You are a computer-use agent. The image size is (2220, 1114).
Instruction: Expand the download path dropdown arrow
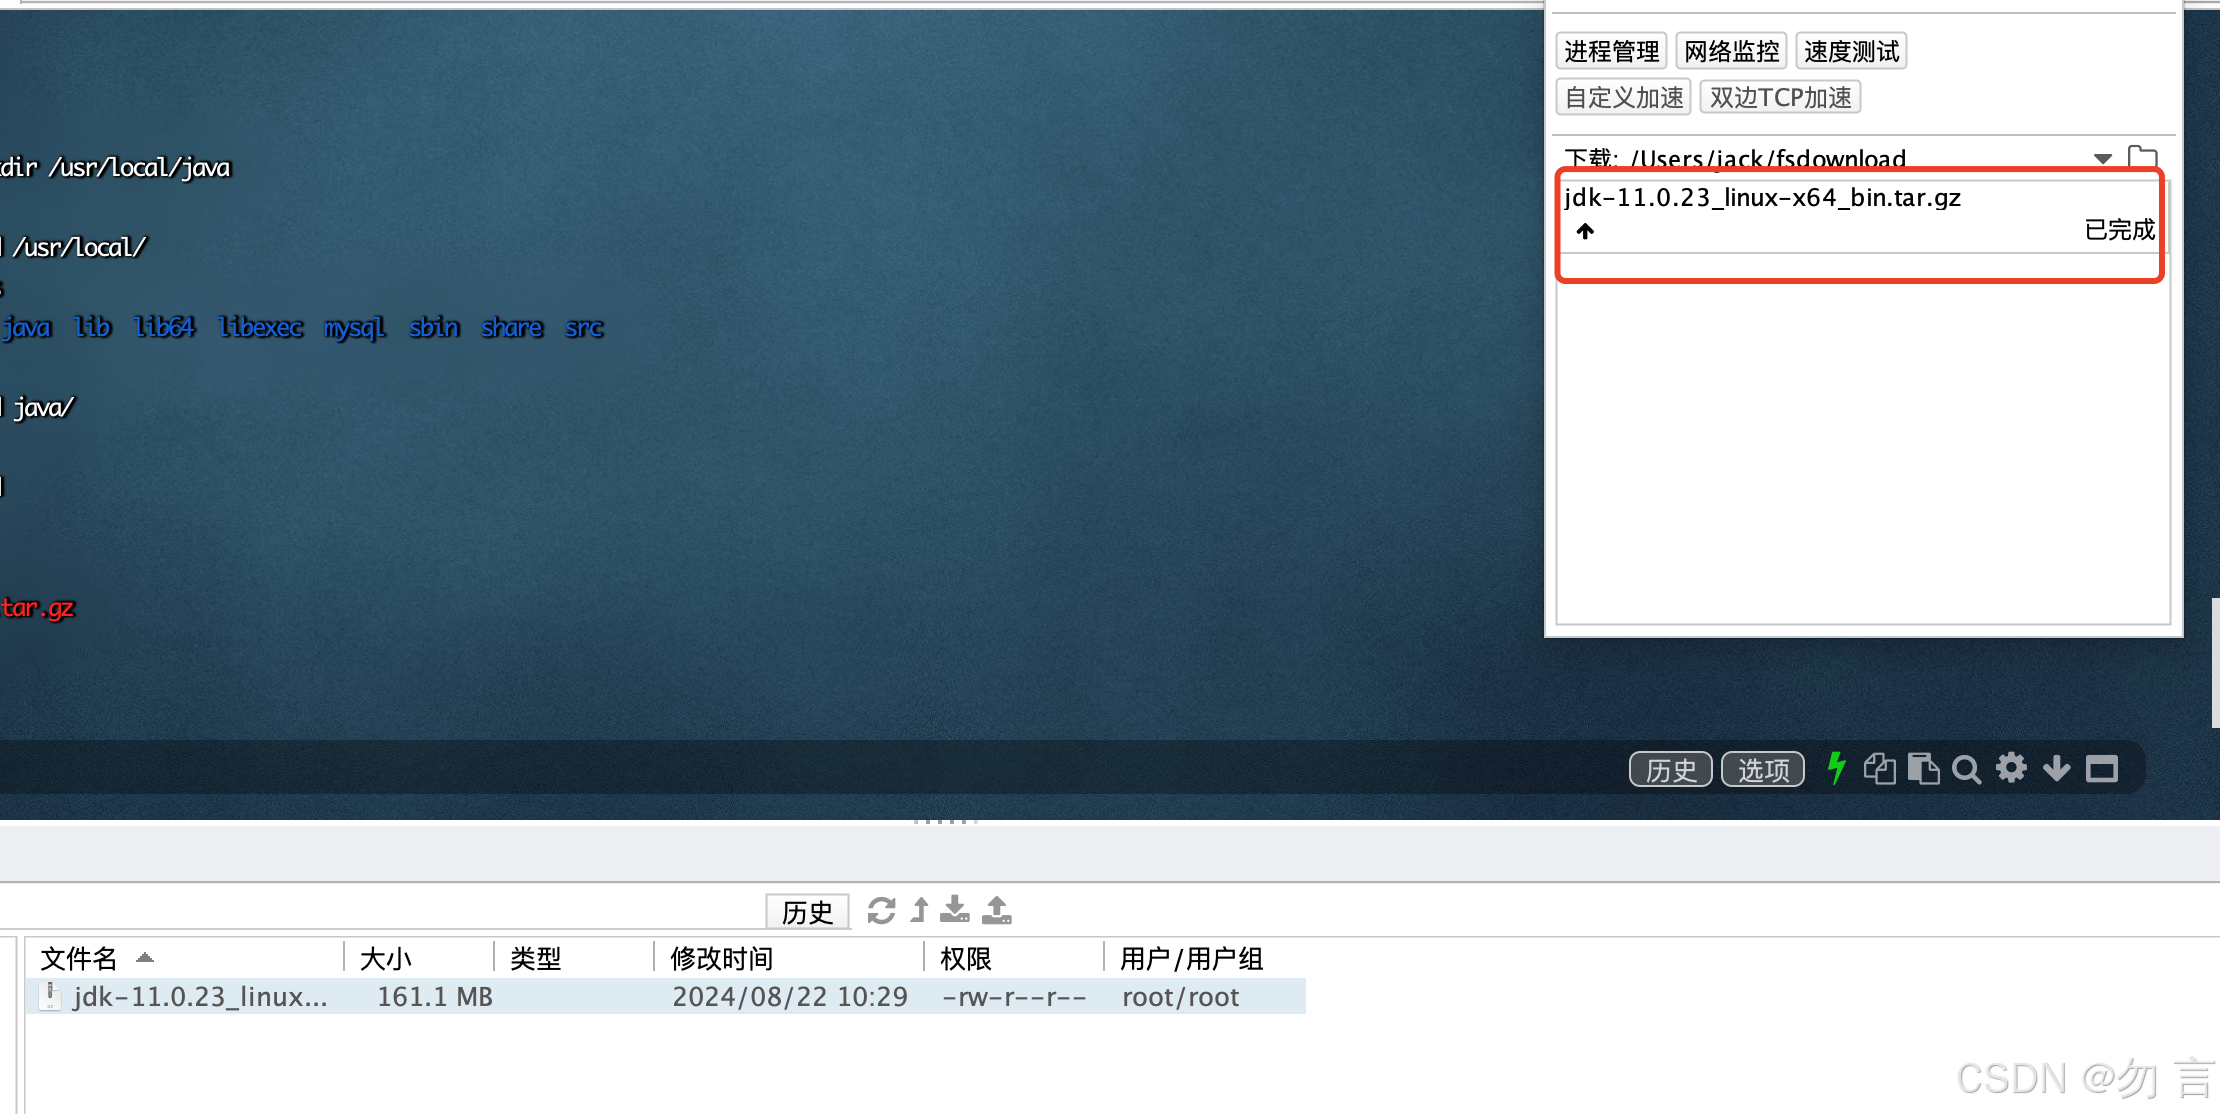coord(2103,158)
